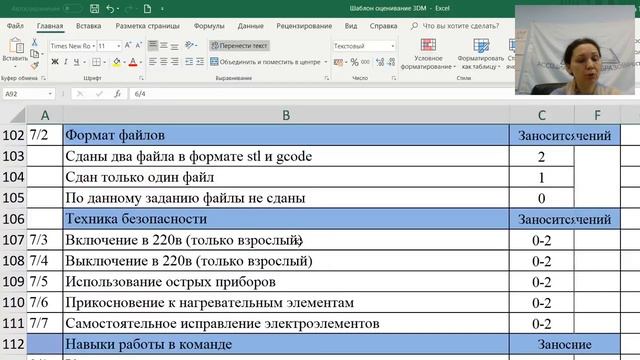The height and width of the screenshot is (360, 640).
Task: Toggle Перенести текст wrap text
Action: tap(240, 46)
